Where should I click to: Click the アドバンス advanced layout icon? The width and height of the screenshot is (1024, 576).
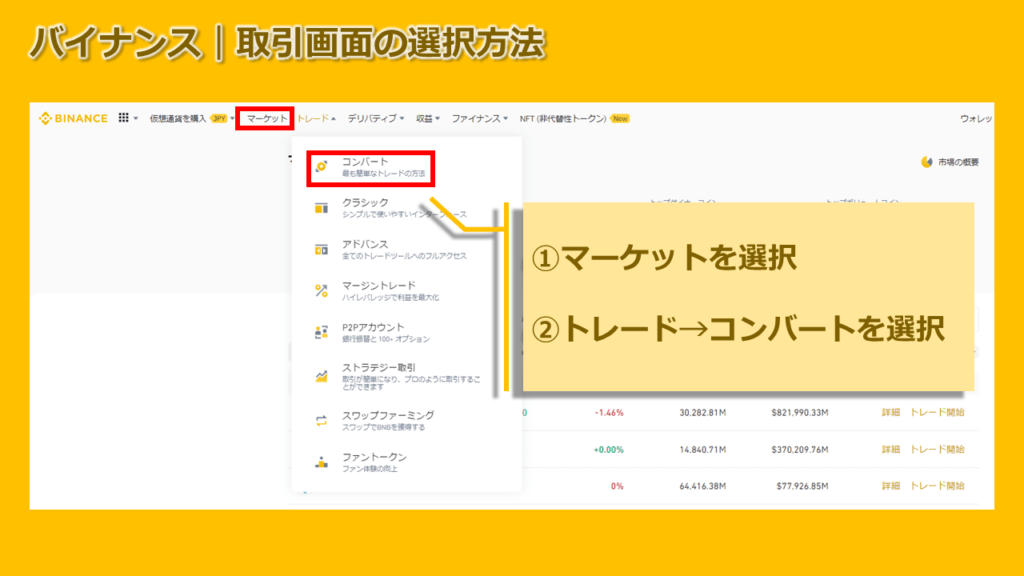(x=321, y=249)
